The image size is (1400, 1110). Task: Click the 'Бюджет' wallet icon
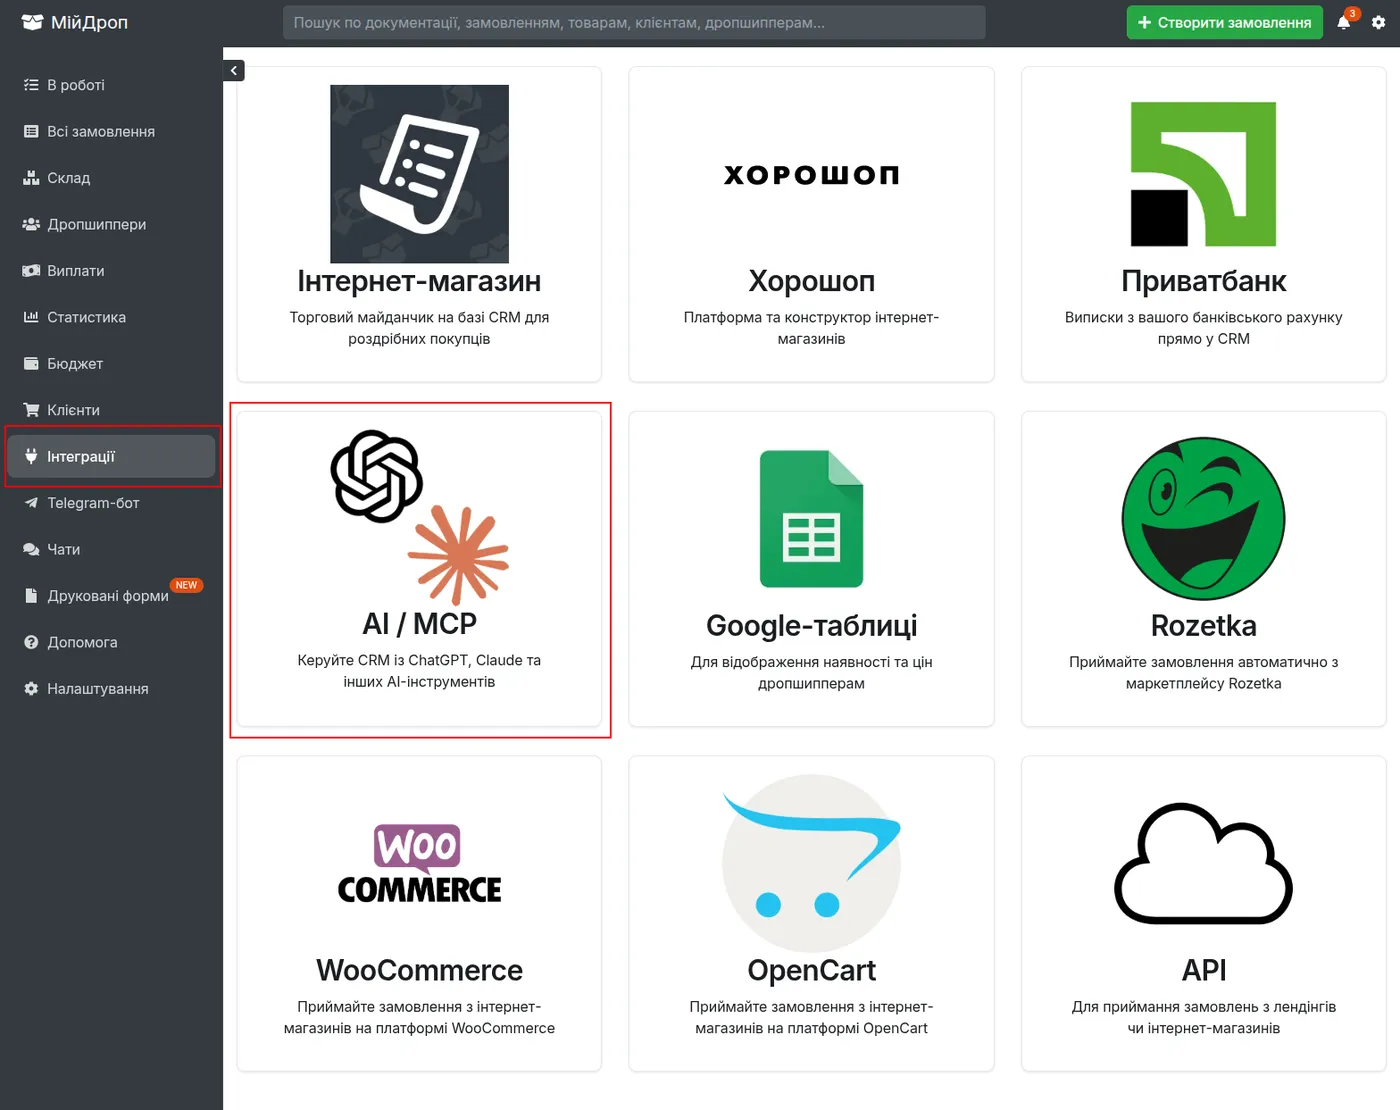[x=31, y=364]
